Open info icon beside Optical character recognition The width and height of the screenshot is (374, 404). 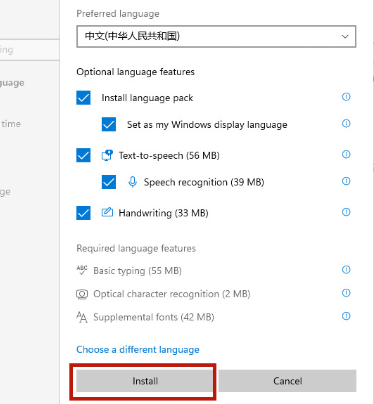346,293
